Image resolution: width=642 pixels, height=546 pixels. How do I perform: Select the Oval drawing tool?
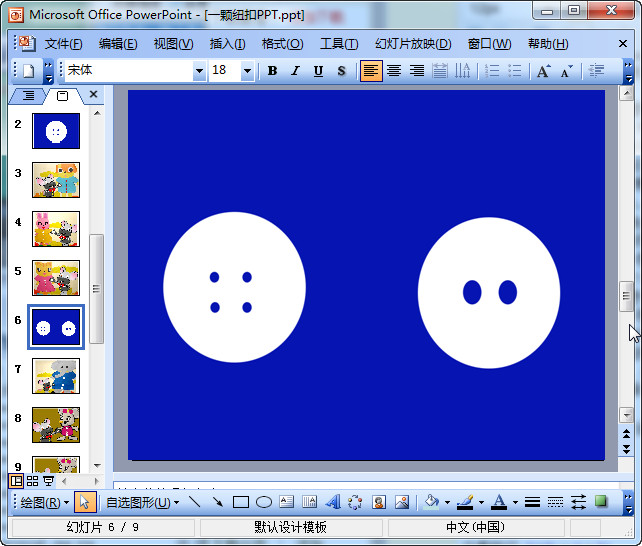point(264,502)
